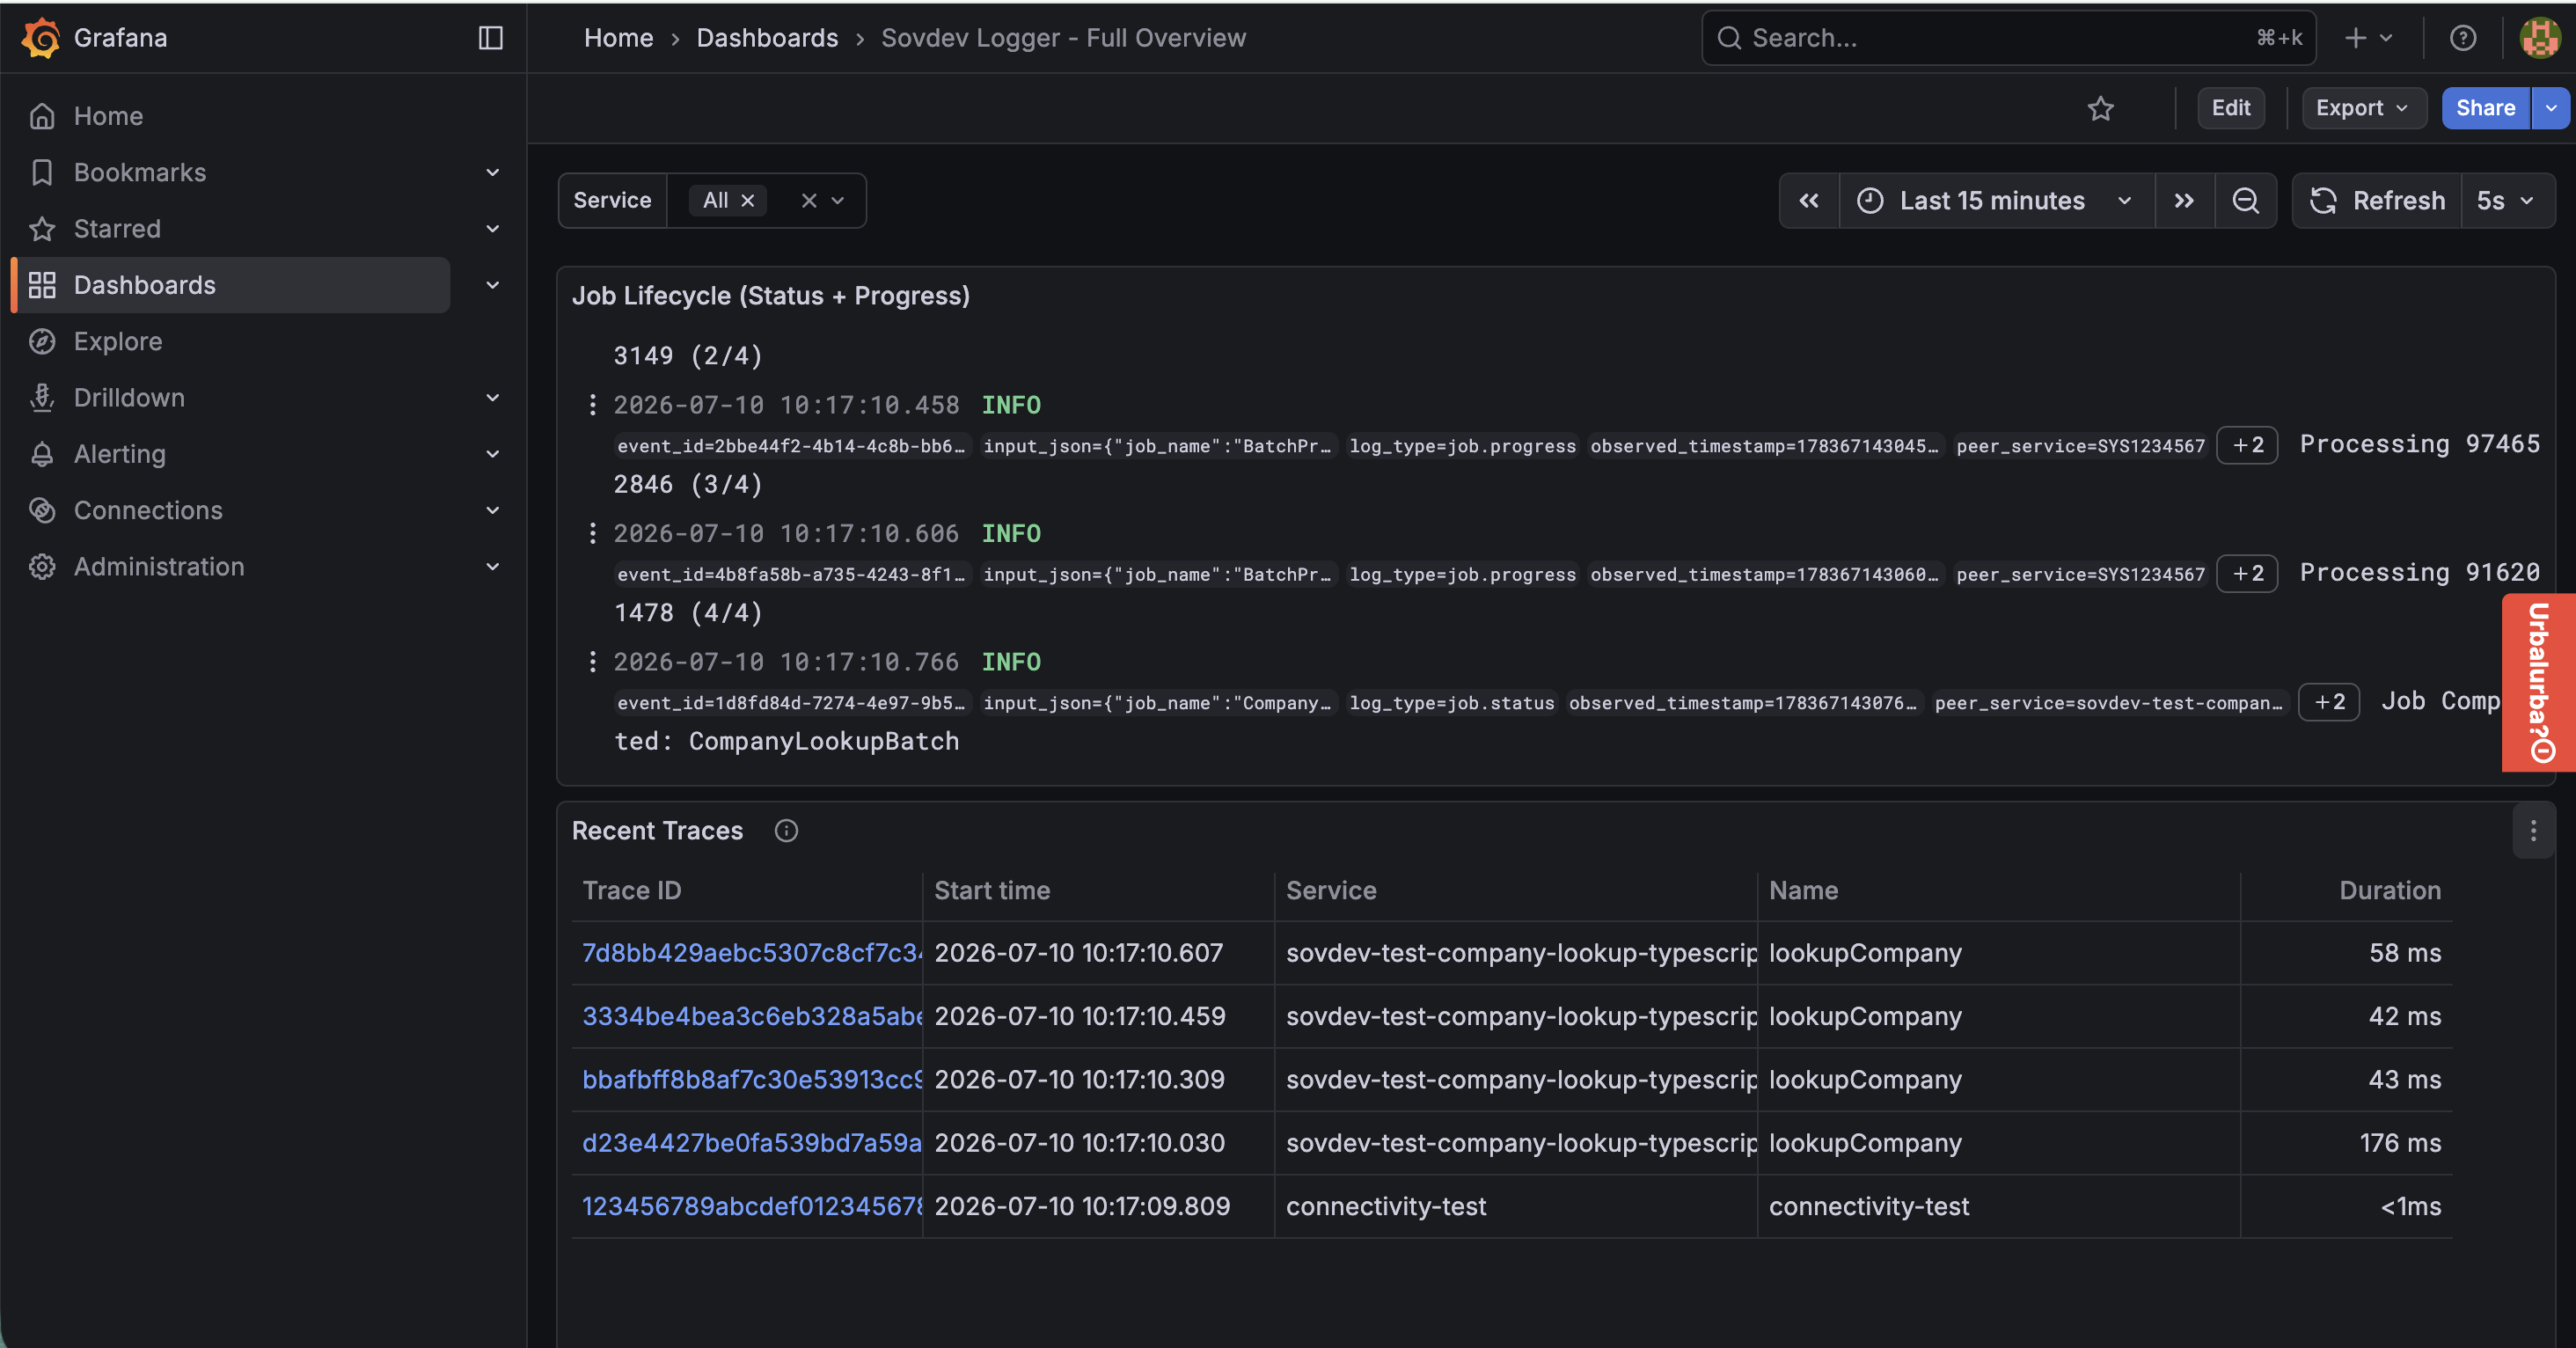Expand the Starred sidebar section
Screen dimensions: 2576x1348
(x=492, y=229)
